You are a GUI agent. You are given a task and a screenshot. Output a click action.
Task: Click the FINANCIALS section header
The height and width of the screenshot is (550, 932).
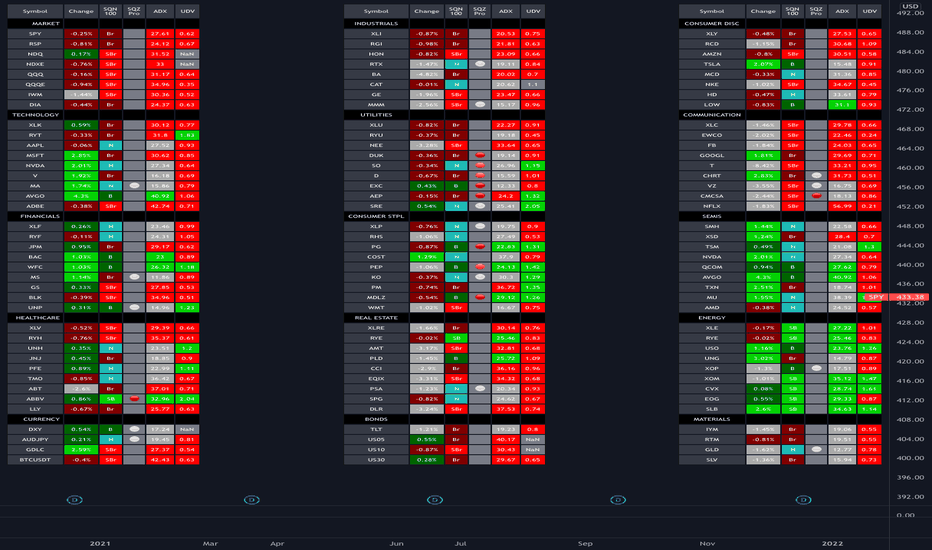tap(40, 216)
